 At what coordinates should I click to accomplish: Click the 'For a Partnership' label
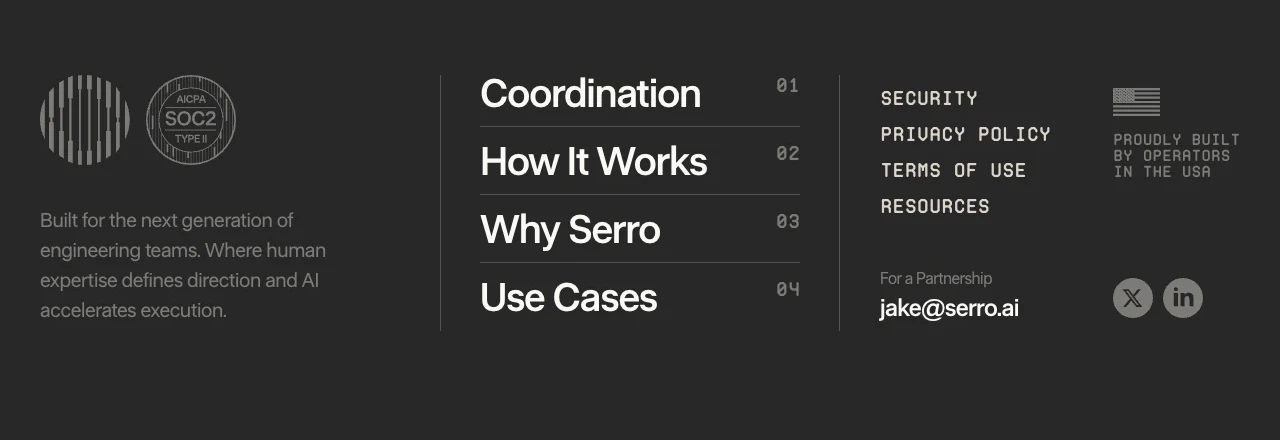[x=936, y=278]
